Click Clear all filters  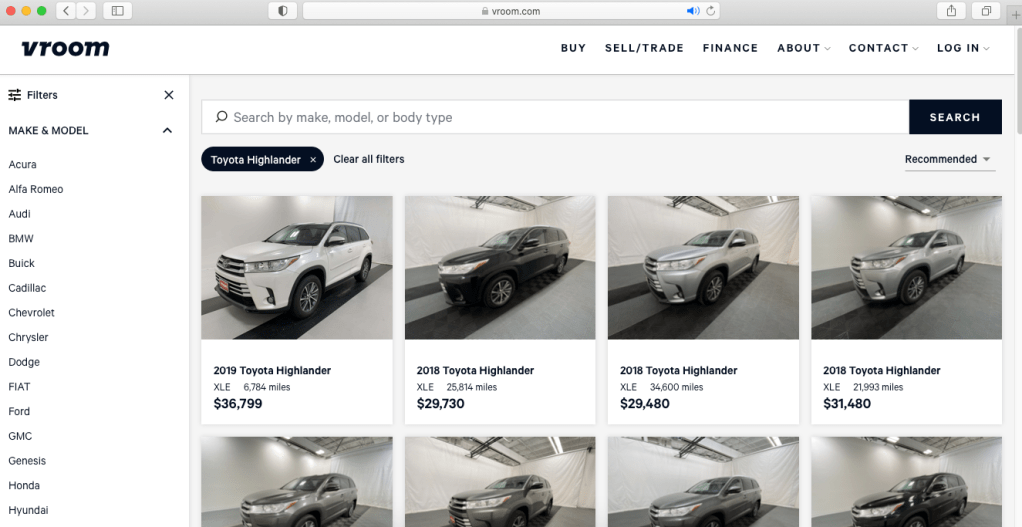369,159
